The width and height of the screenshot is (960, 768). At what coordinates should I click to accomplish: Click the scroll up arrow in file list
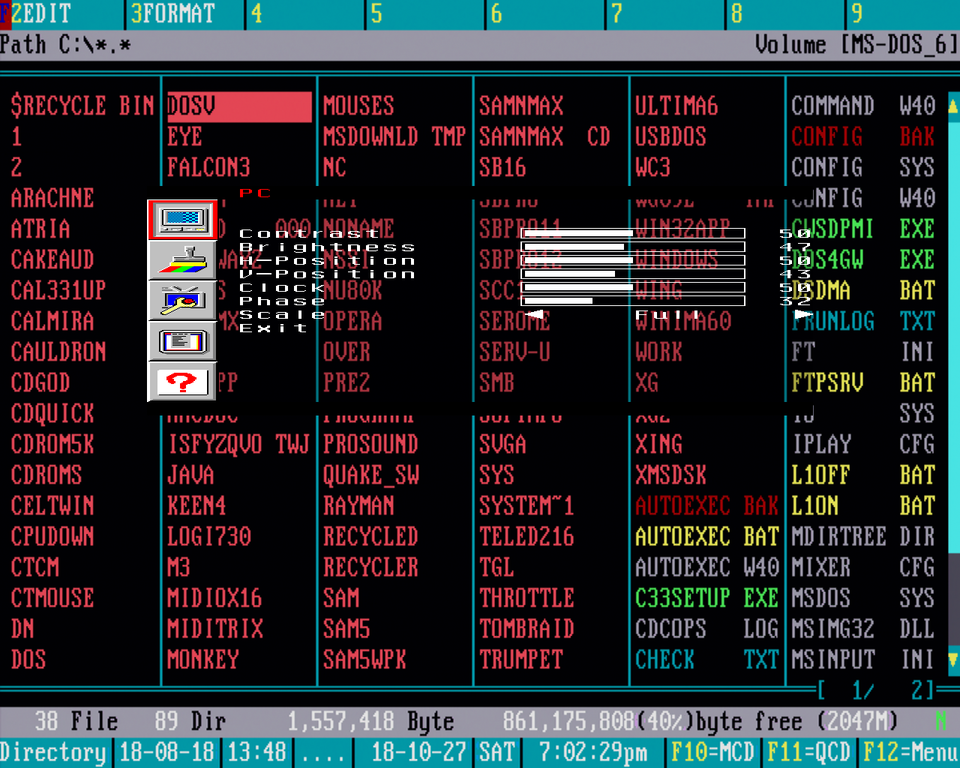point(953,107)
